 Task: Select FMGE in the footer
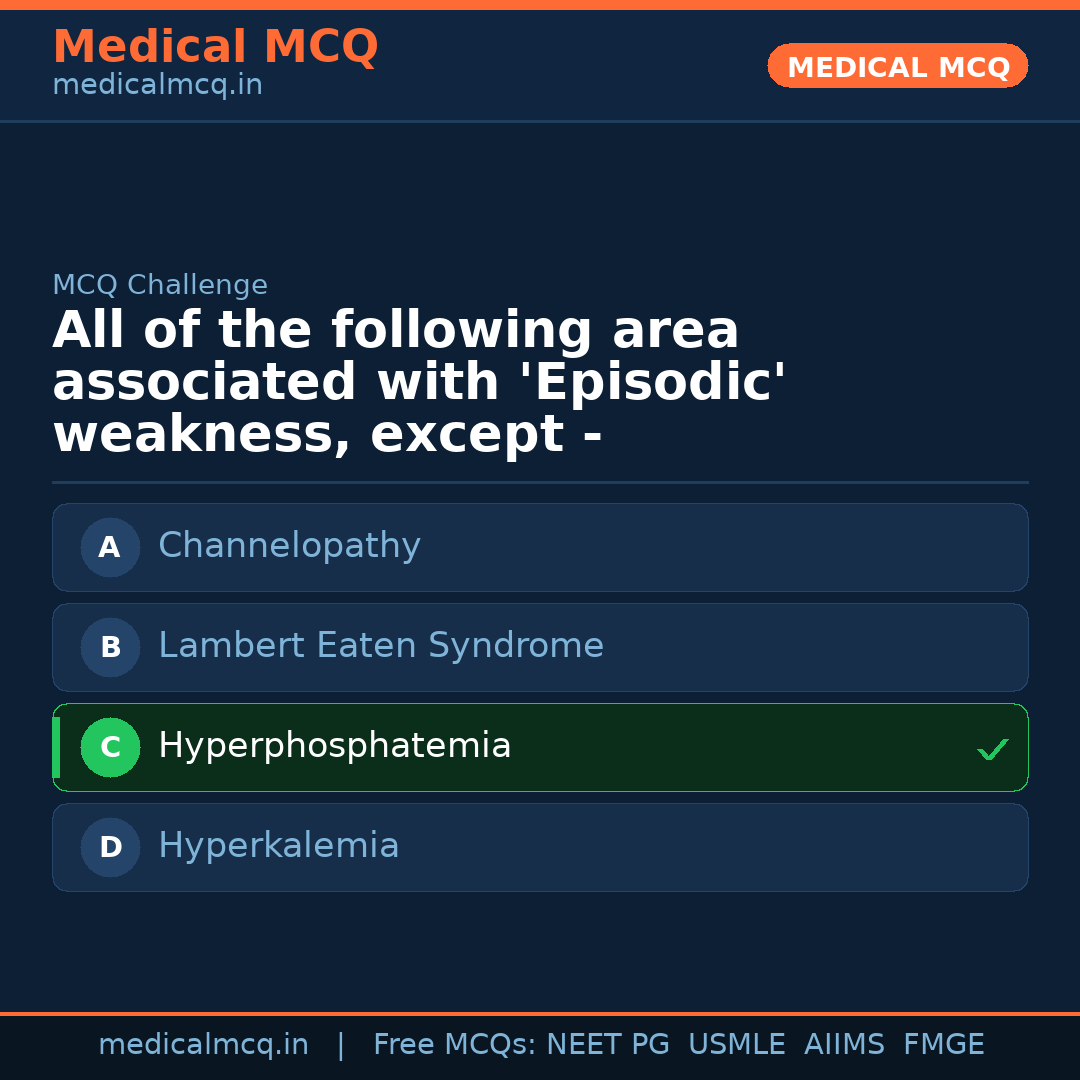[943, 1045]
